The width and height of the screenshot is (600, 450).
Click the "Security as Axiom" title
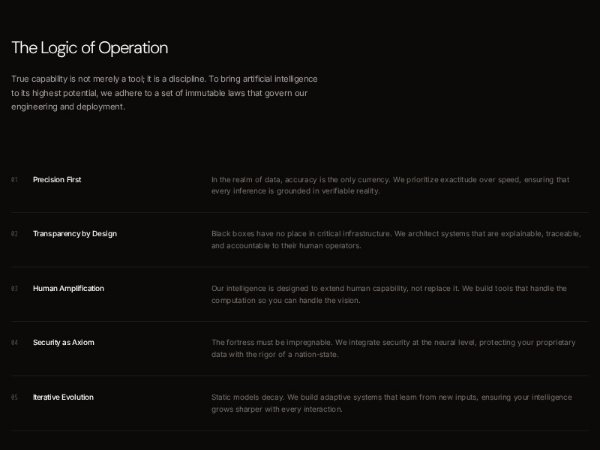click(64, 343)
